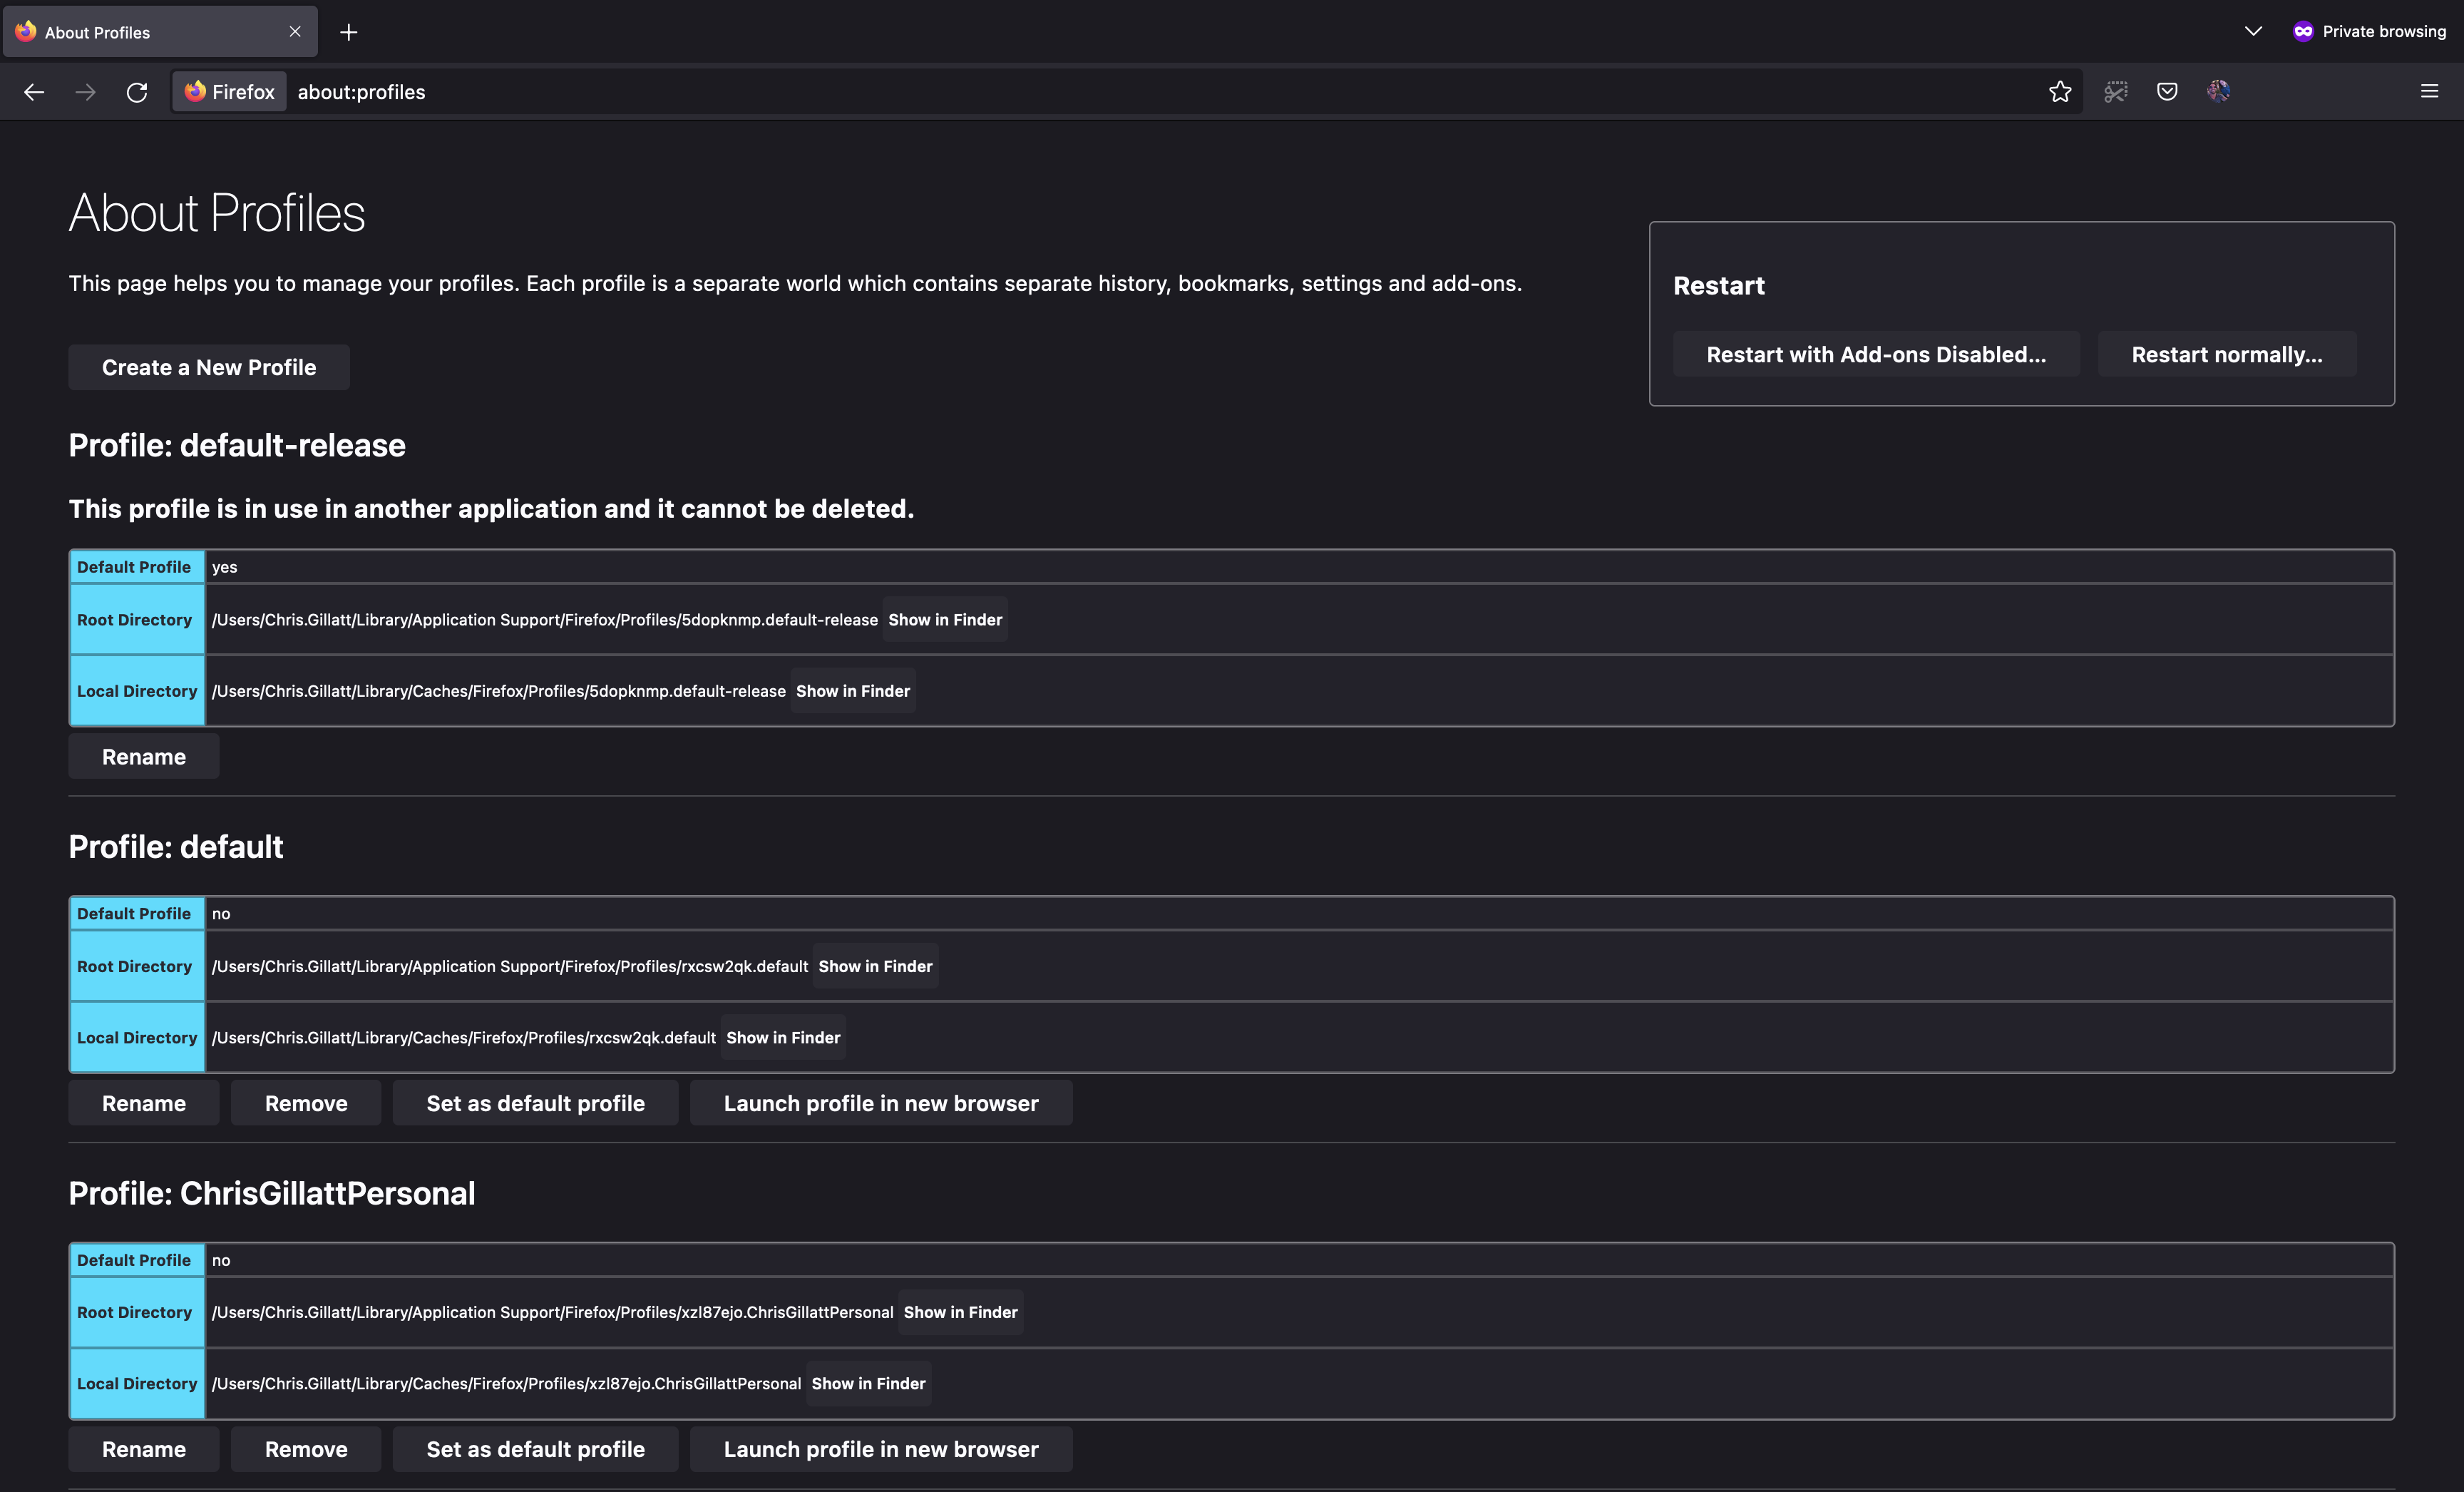The width and height of the screenshot is (2464, 1492).
Task: Close the About Profiles tab
Action: pyautogui.click(x=295, y=32)
